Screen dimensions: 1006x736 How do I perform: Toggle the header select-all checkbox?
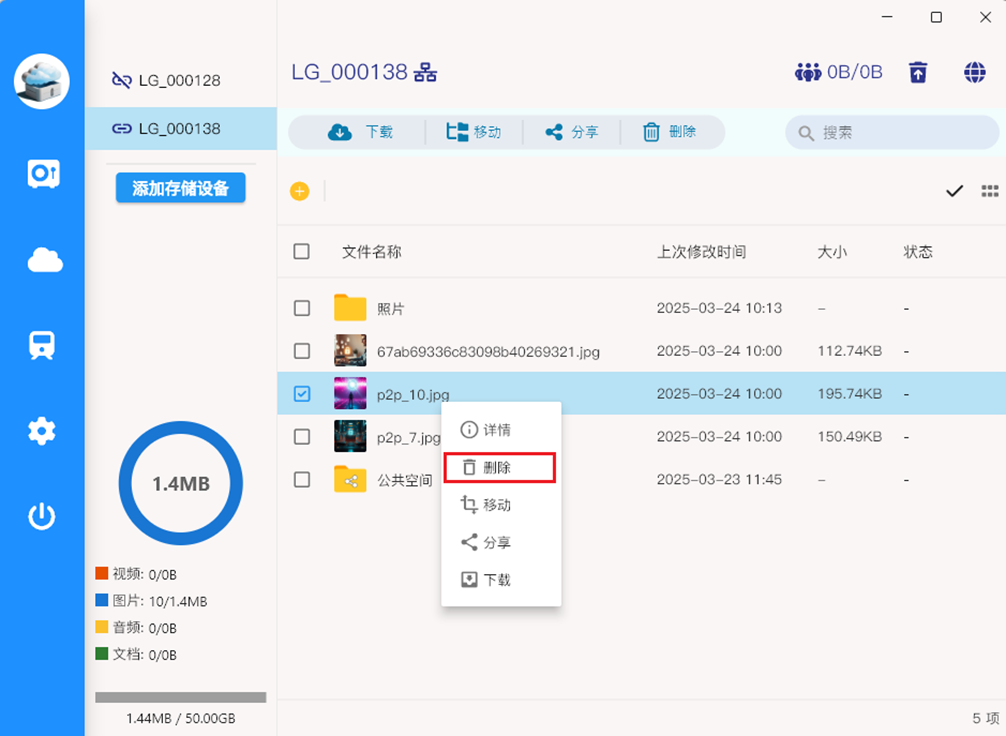click(302, 252)
